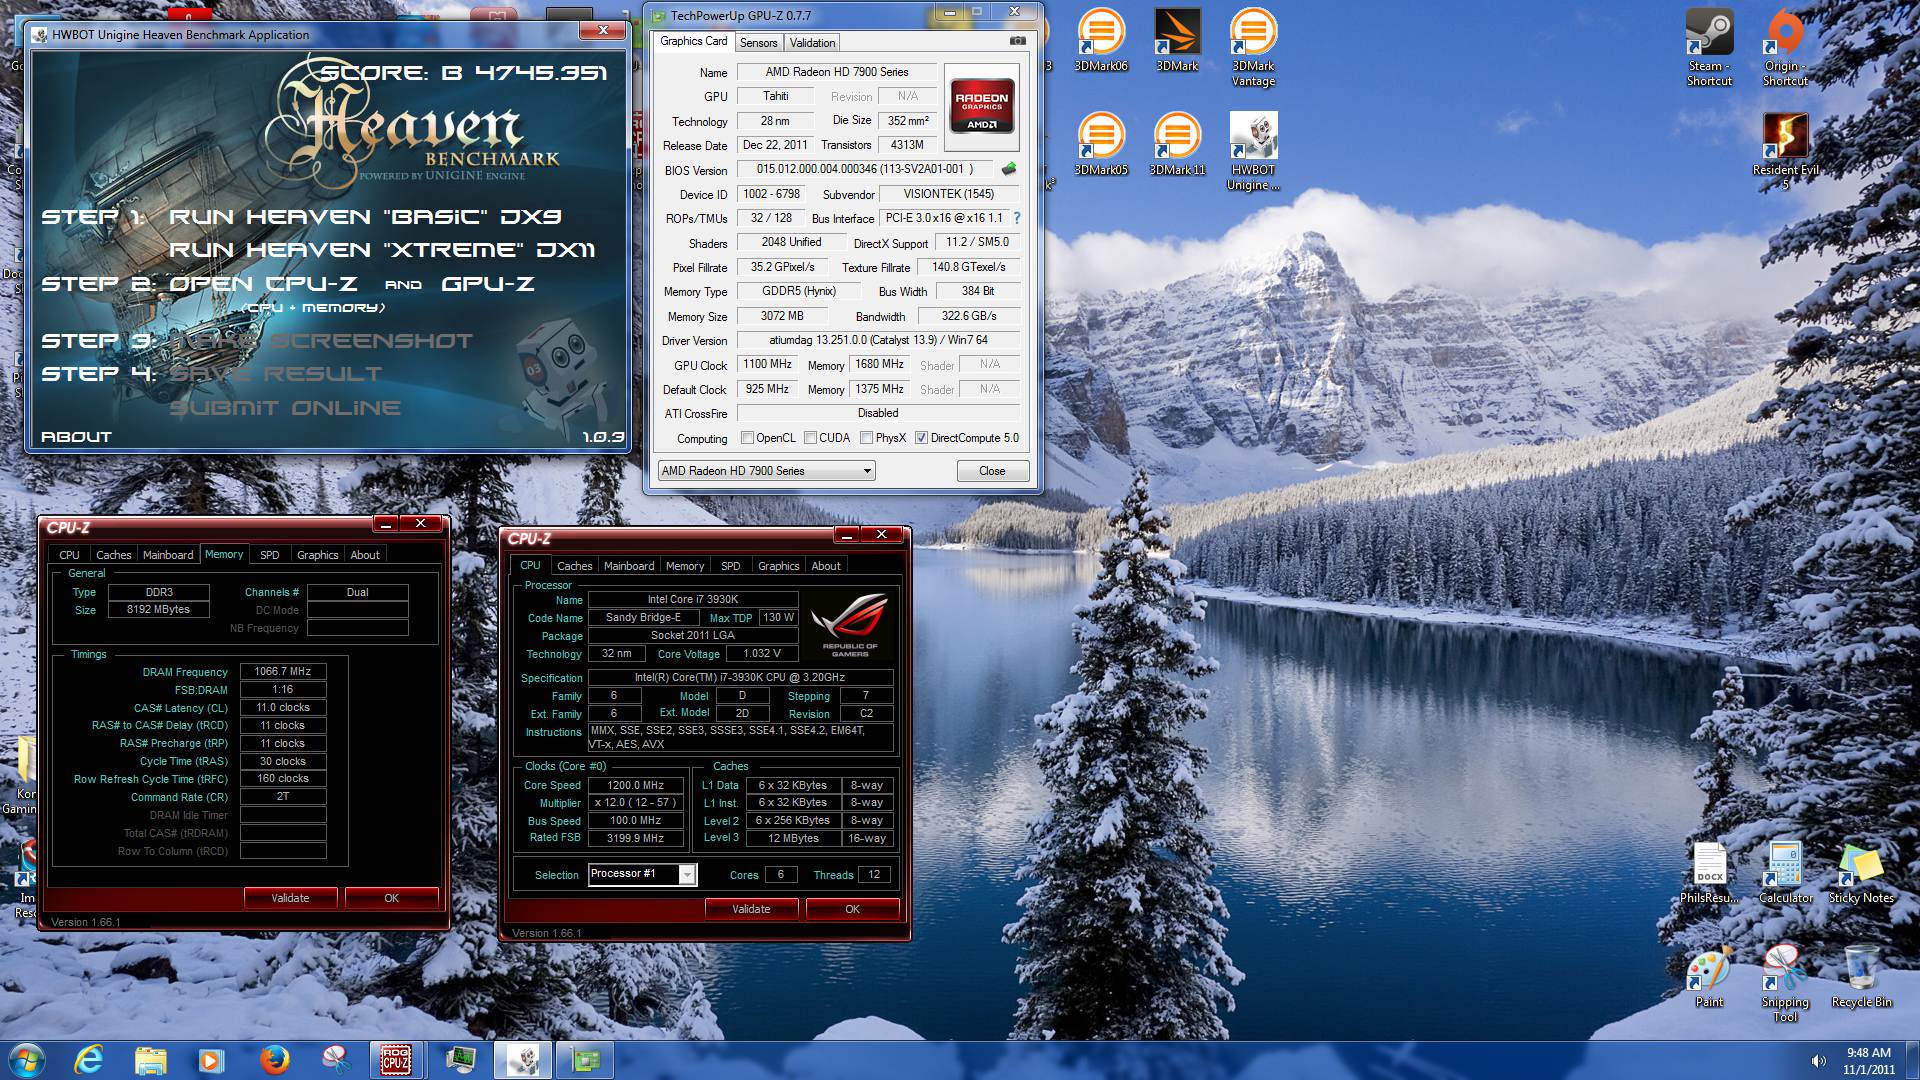Open the Mainboard tab in Memory CPU-Z window

(x=168, y=555)
